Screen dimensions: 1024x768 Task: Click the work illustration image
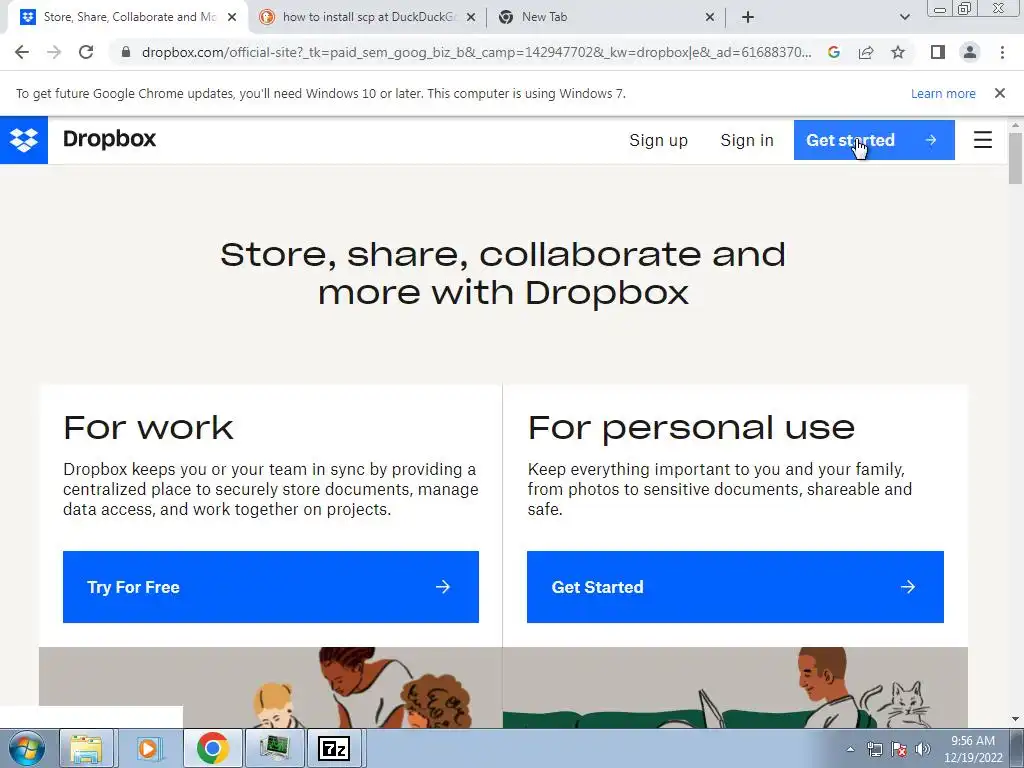[x=270, y=687]
